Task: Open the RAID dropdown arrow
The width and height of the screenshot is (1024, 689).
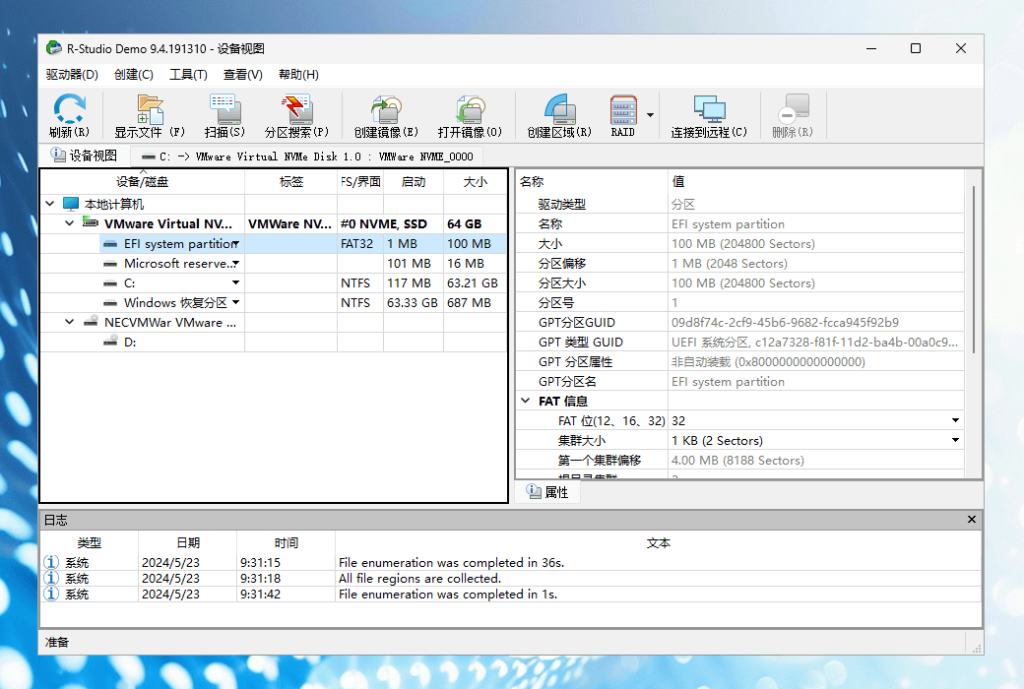Action: click(x=650, y=115)
